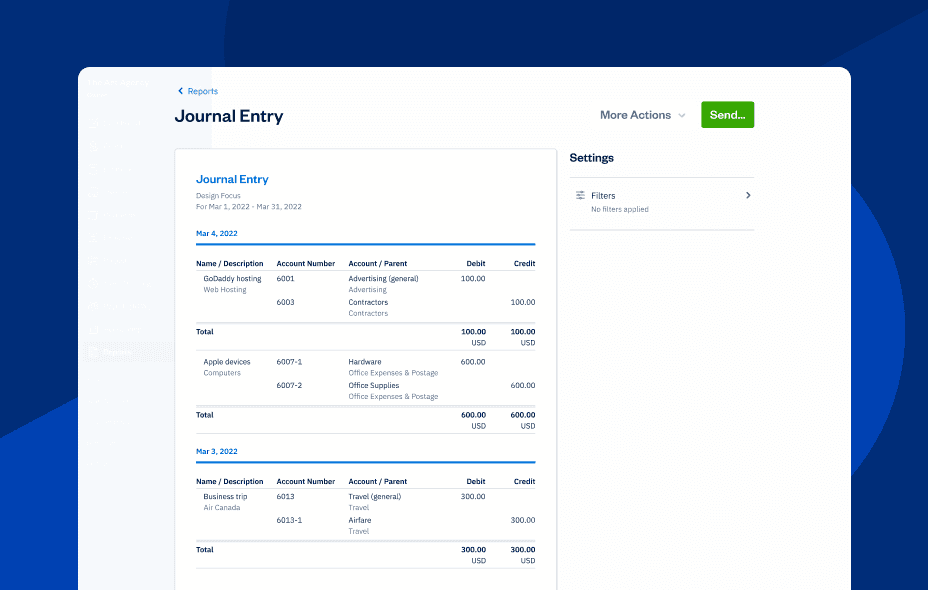Viewport: 928px width, 590px height.
Task: Click account number 6013-1
Action: coord(289,521)
